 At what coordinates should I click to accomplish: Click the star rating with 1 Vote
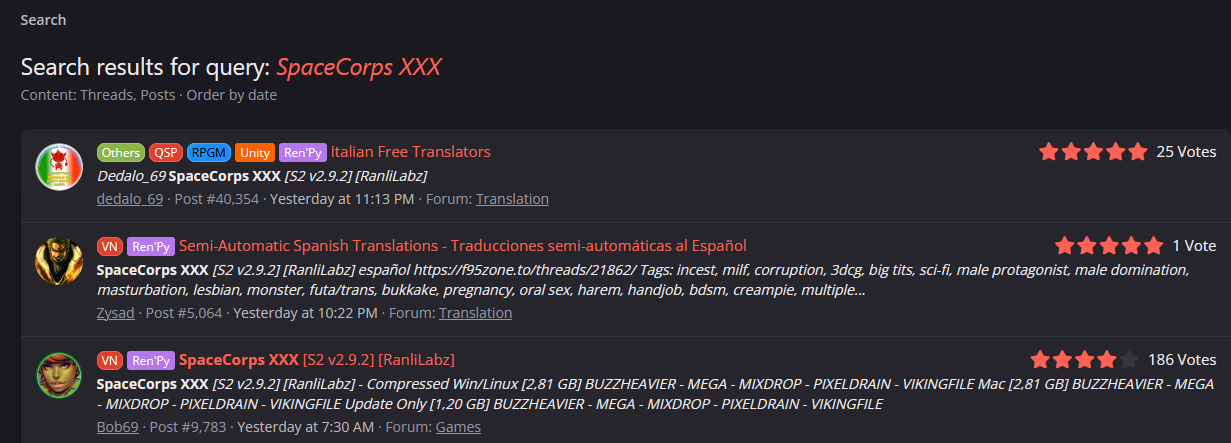point(1109,246)
